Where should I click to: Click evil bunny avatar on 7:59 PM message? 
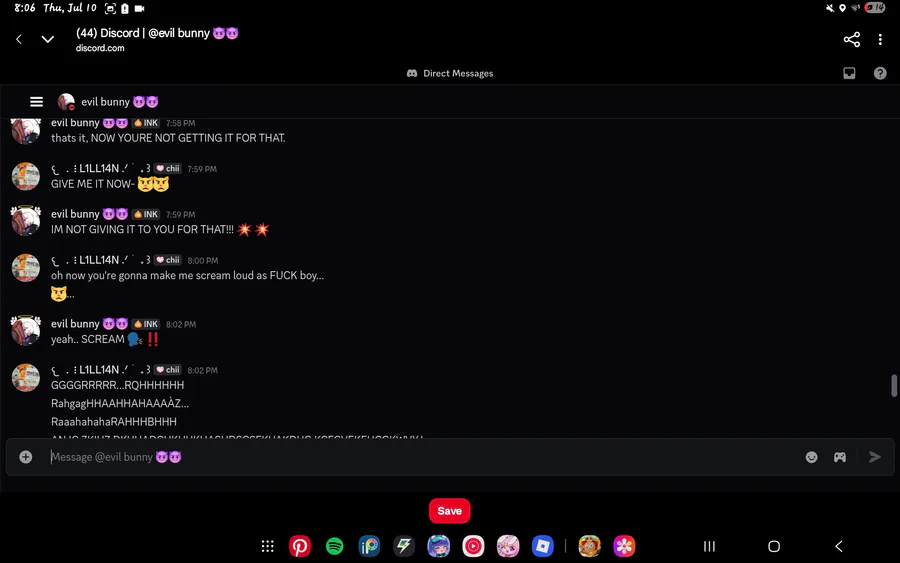26,222
